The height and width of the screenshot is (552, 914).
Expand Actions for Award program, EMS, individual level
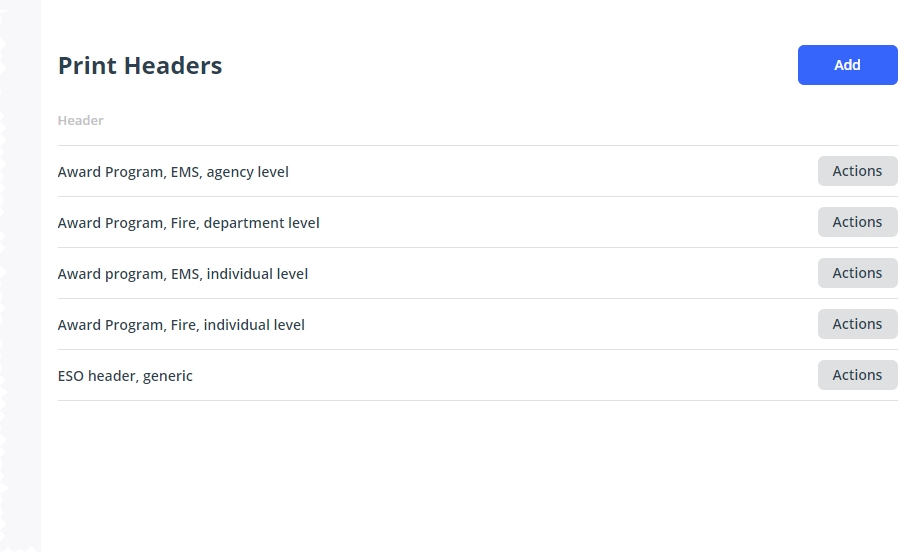(857, 273)
